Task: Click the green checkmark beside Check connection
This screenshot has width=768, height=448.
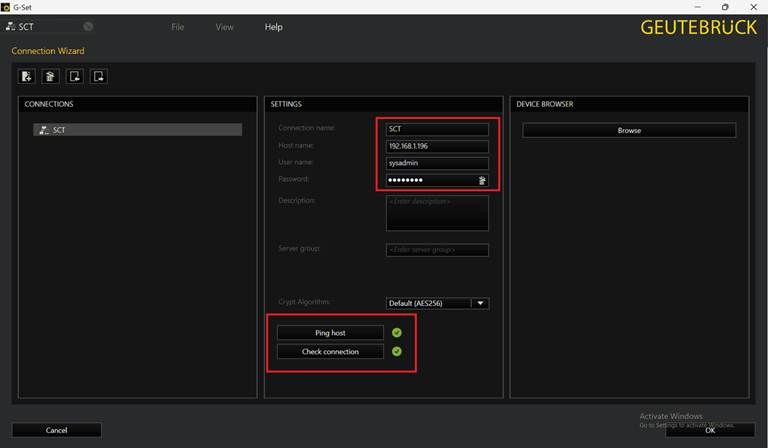Action: pyautogui.click(x=397, y=352)
